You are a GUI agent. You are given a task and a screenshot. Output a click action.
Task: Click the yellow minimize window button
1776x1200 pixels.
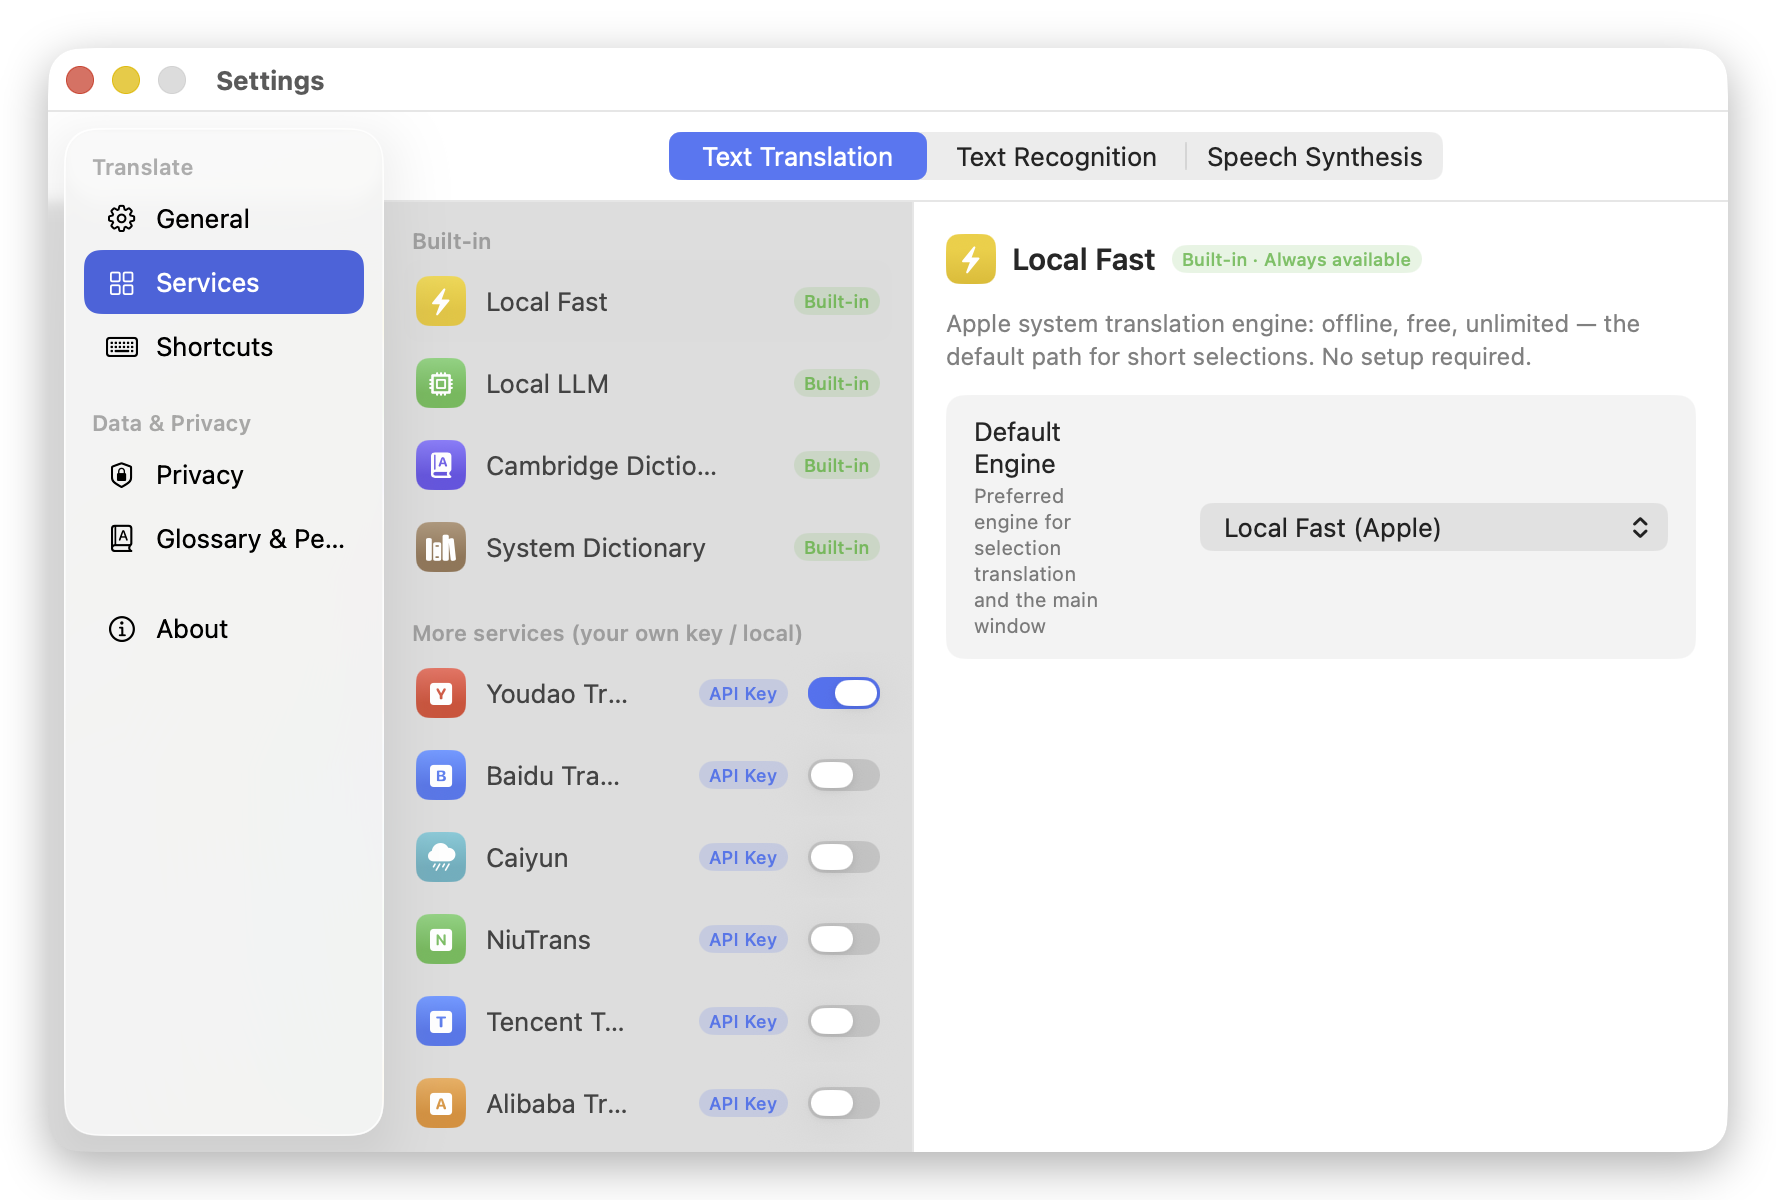coord(126,80)
